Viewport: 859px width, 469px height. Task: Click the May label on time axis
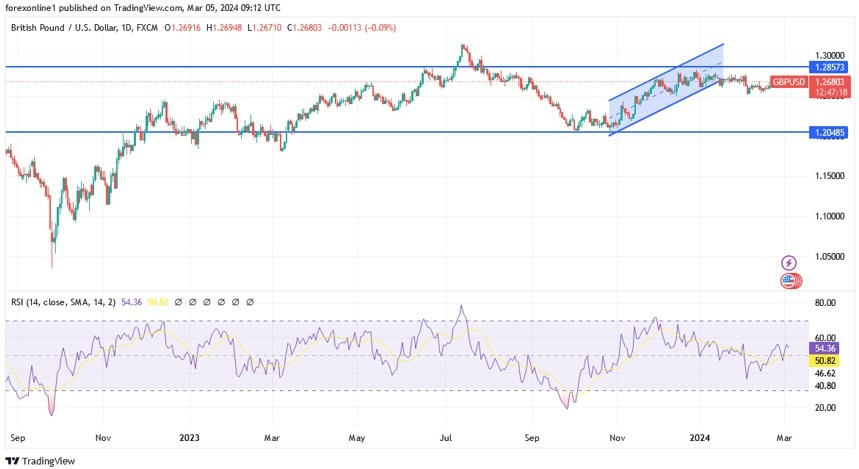[x=357, y=438]
